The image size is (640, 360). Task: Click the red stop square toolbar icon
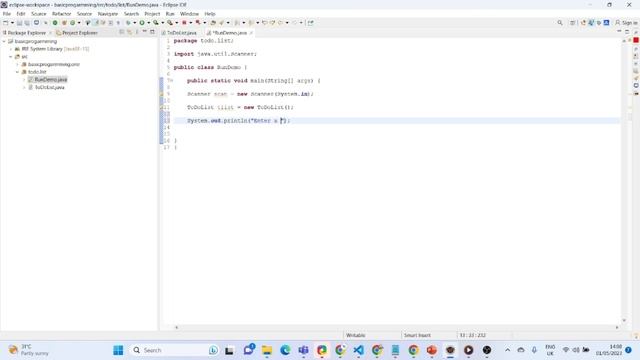(184, 23)
